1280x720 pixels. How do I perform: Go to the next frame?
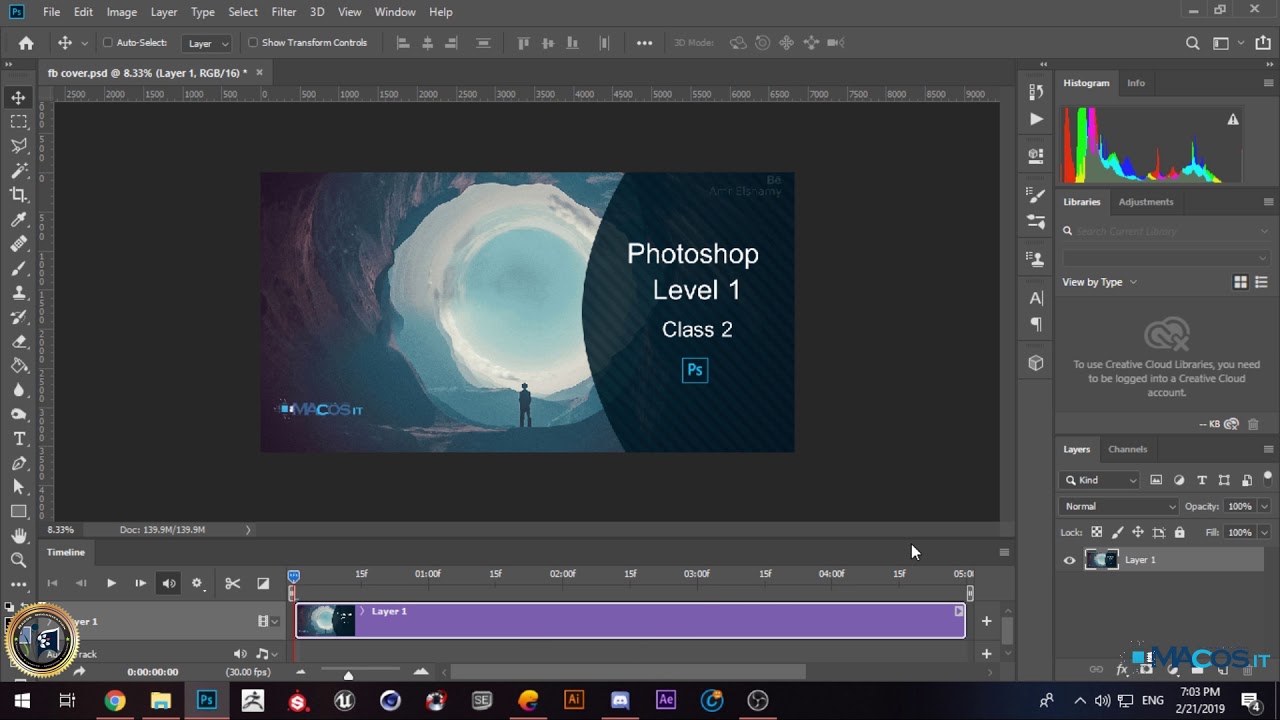pos(140,583)
